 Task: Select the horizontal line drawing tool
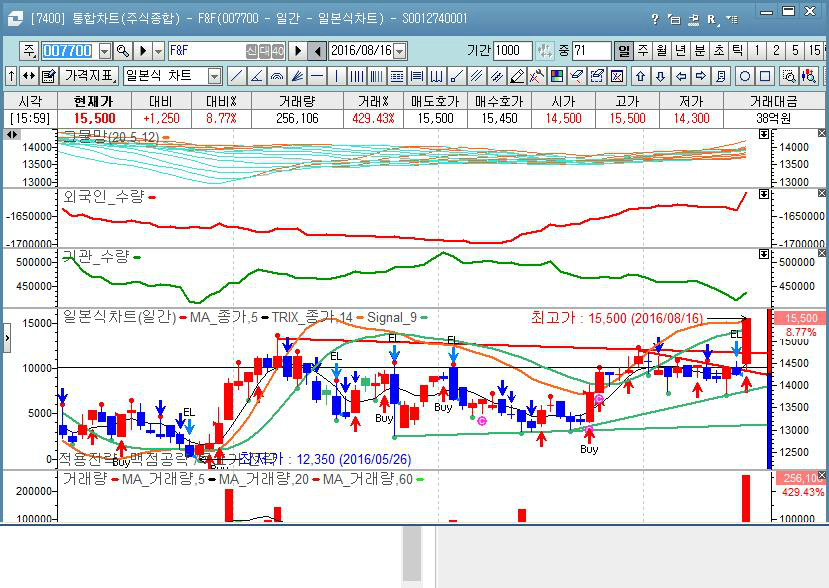tap(316, 76)
